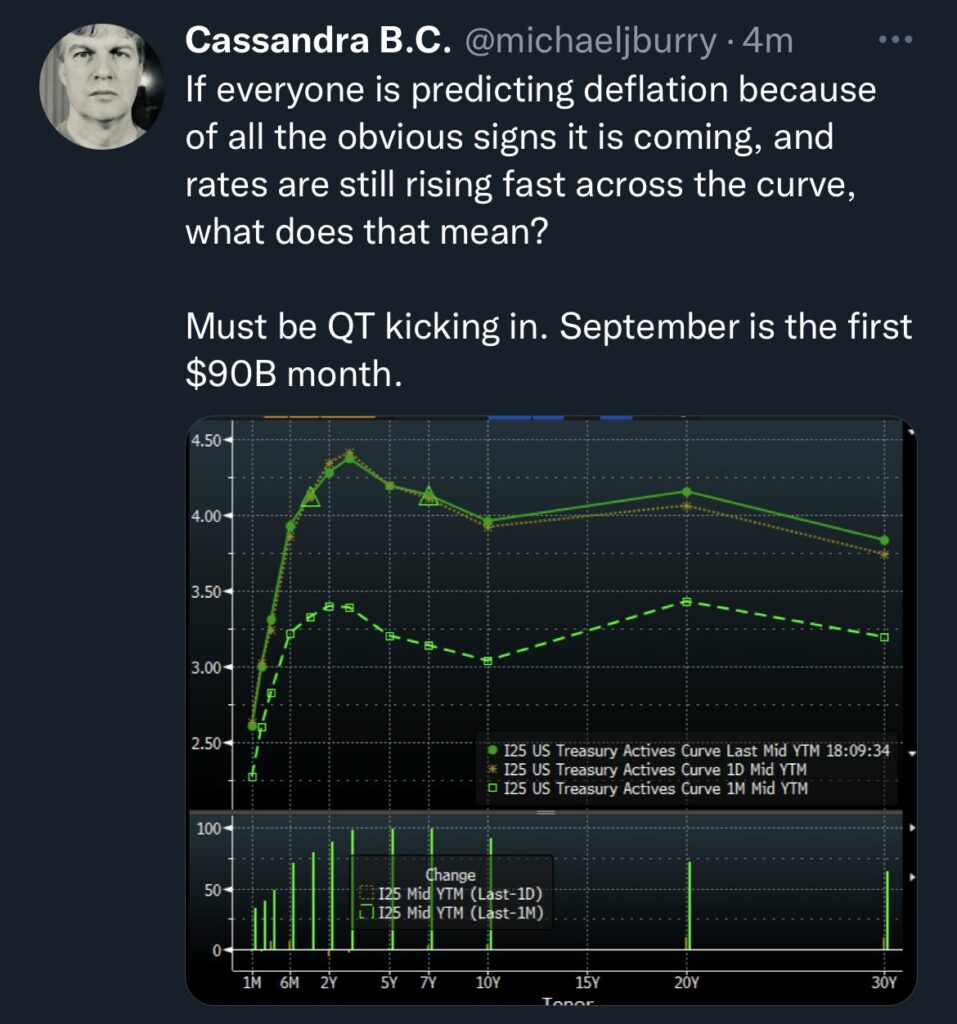The image size is (957, 1024).
Task: Click the 30Y label on the tenor axis
Action: tap(884, 983)
